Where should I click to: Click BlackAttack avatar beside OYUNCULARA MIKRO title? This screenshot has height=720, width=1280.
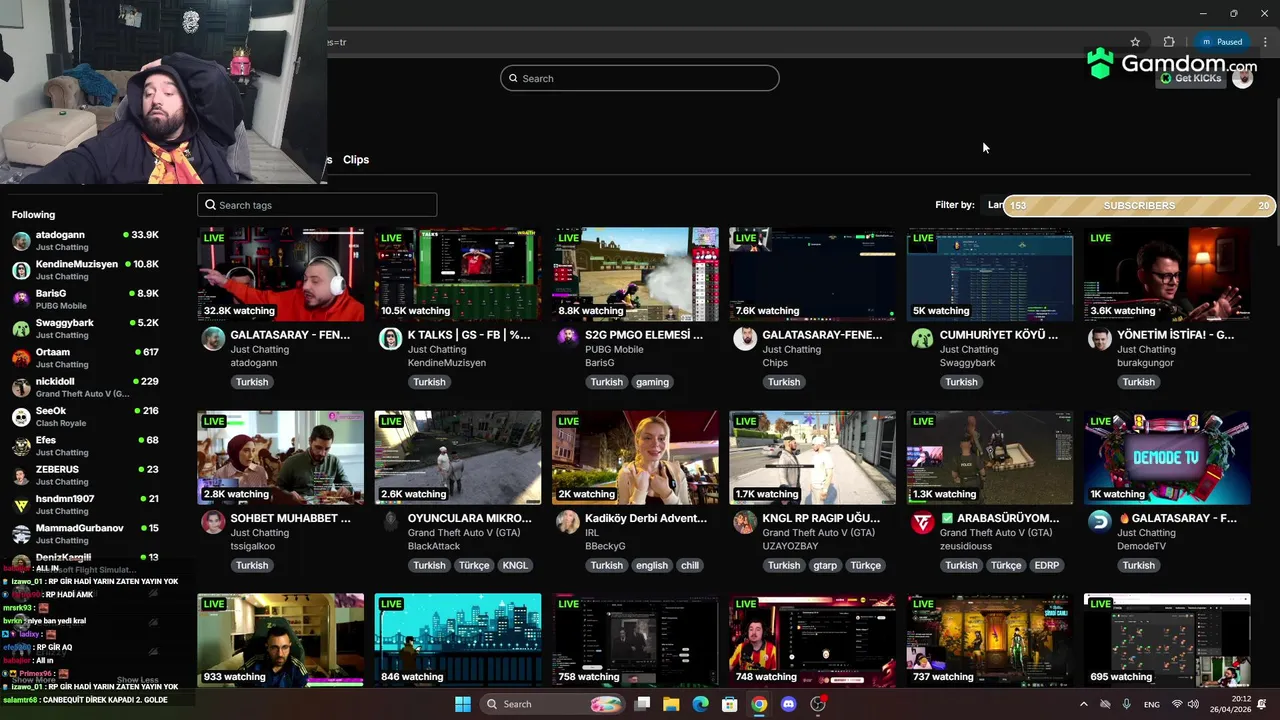pos(390,521)
